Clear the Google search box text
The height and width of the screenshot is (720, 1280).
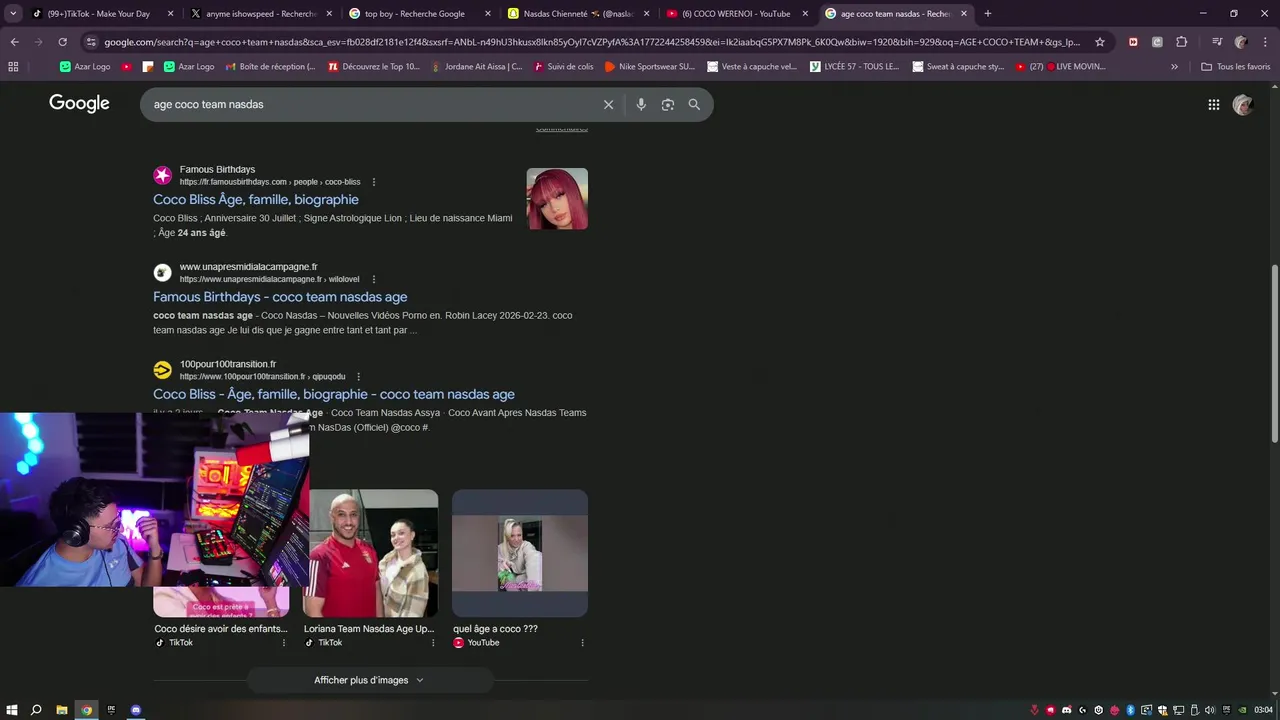pos(608,104)
